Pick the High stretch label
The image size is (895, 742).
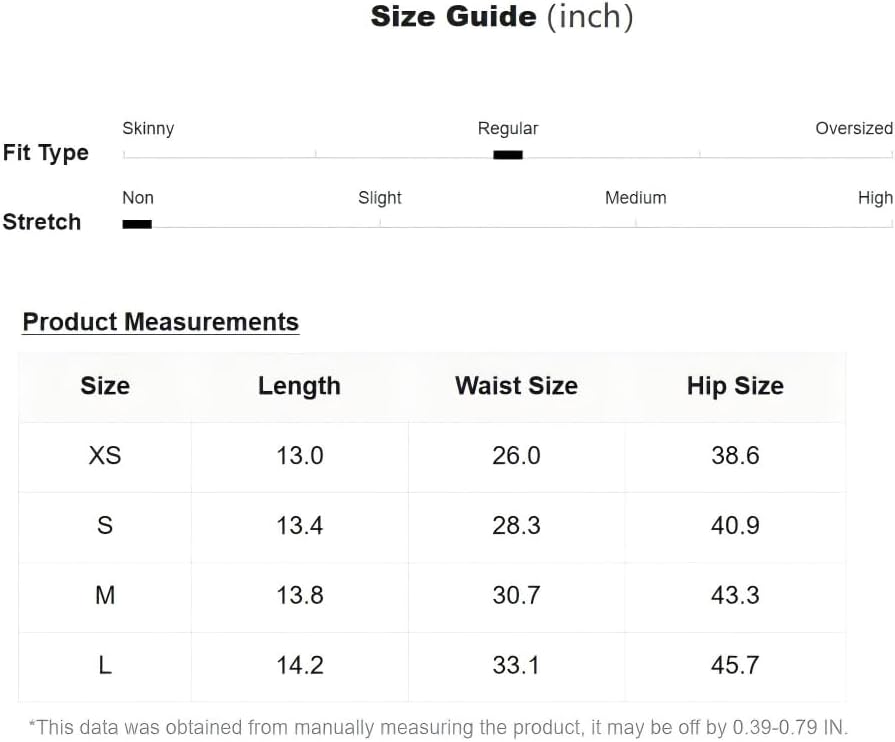pos(875,198)
